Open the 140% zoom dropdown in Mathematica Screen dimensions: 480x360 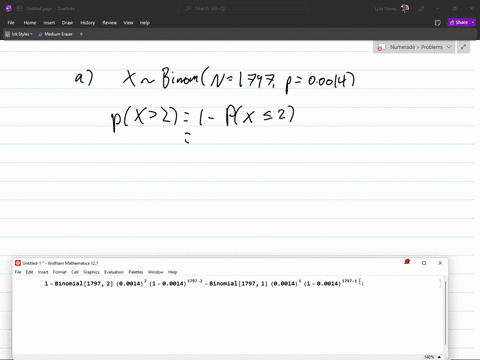click(433, 357)
